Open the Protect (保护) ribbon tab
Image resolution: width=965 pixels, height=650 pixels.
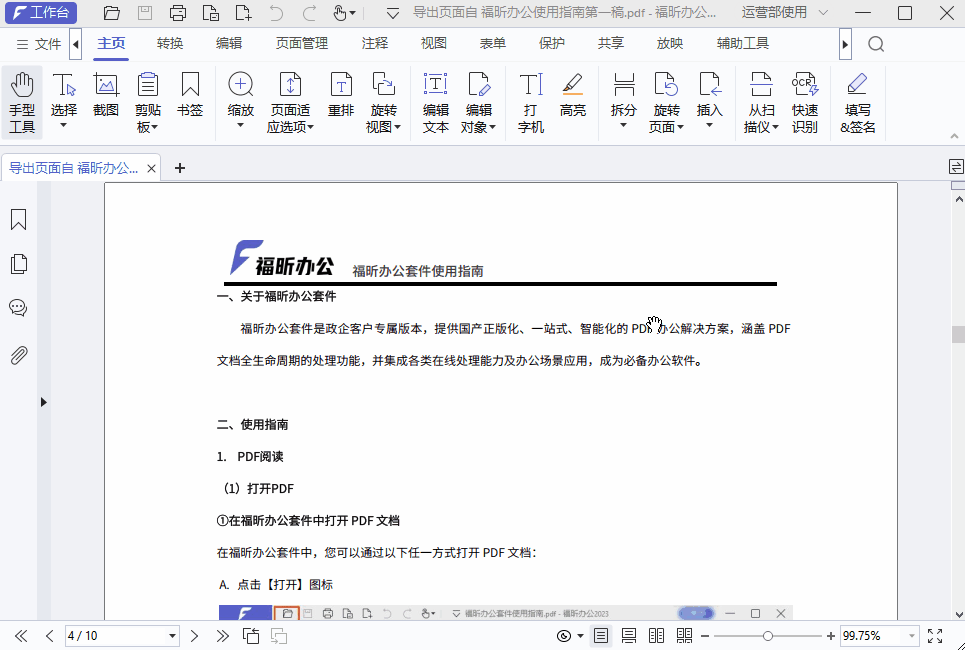tap(552, 44)
